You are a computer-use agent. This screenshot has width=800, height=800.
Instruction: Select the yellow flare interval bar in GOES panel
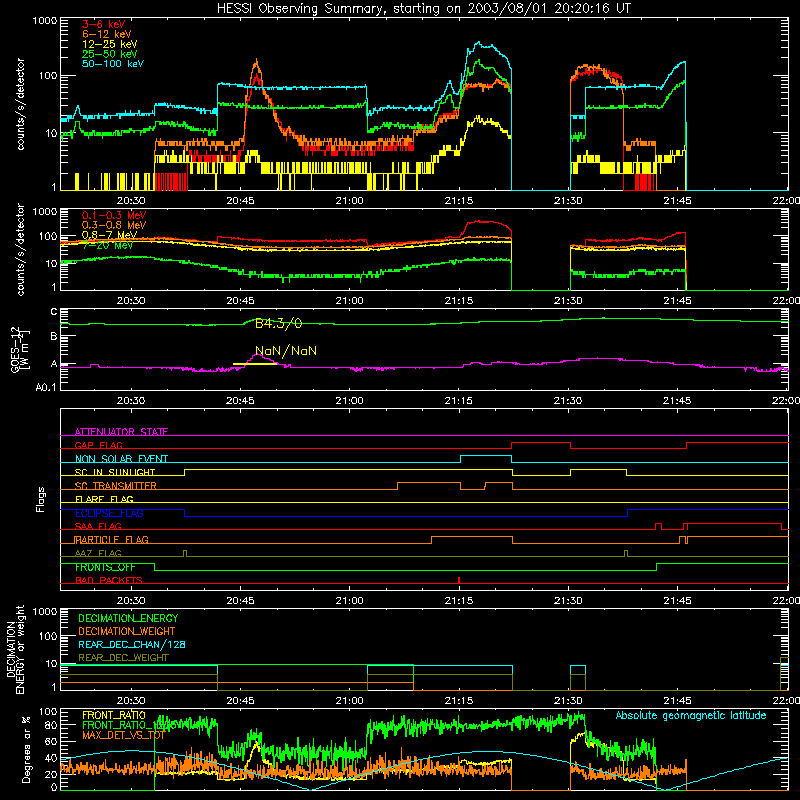coord(255,364)
